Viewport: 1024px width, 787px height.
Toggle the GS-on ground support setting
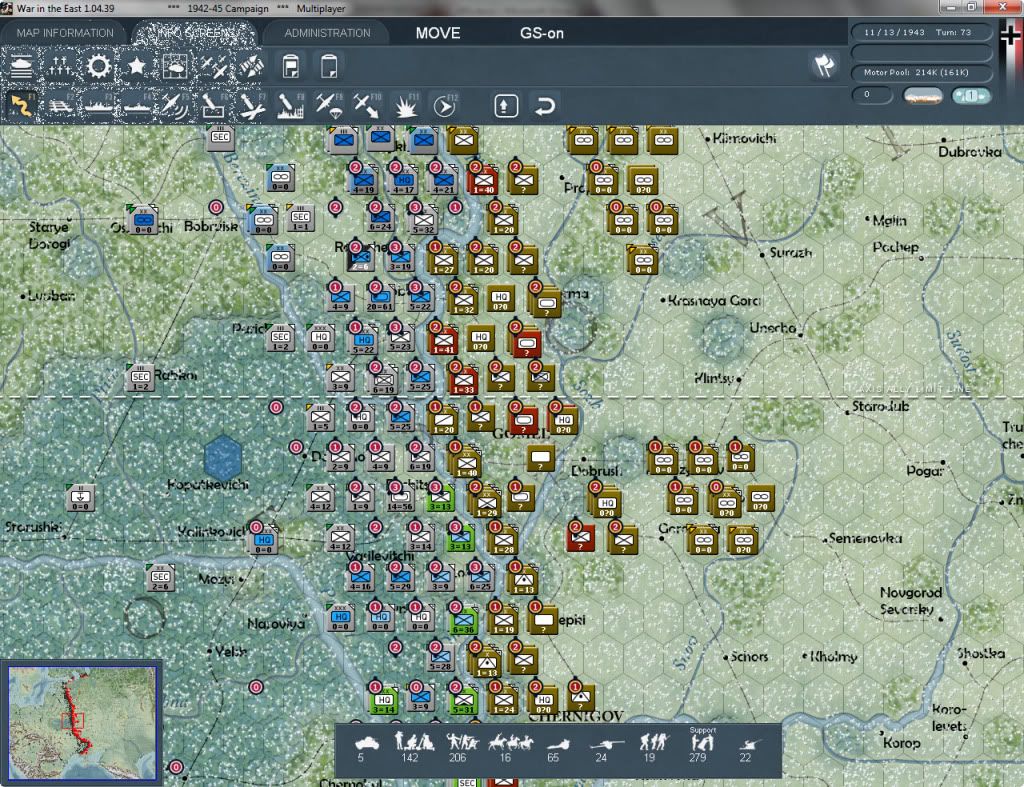point(541,33)
